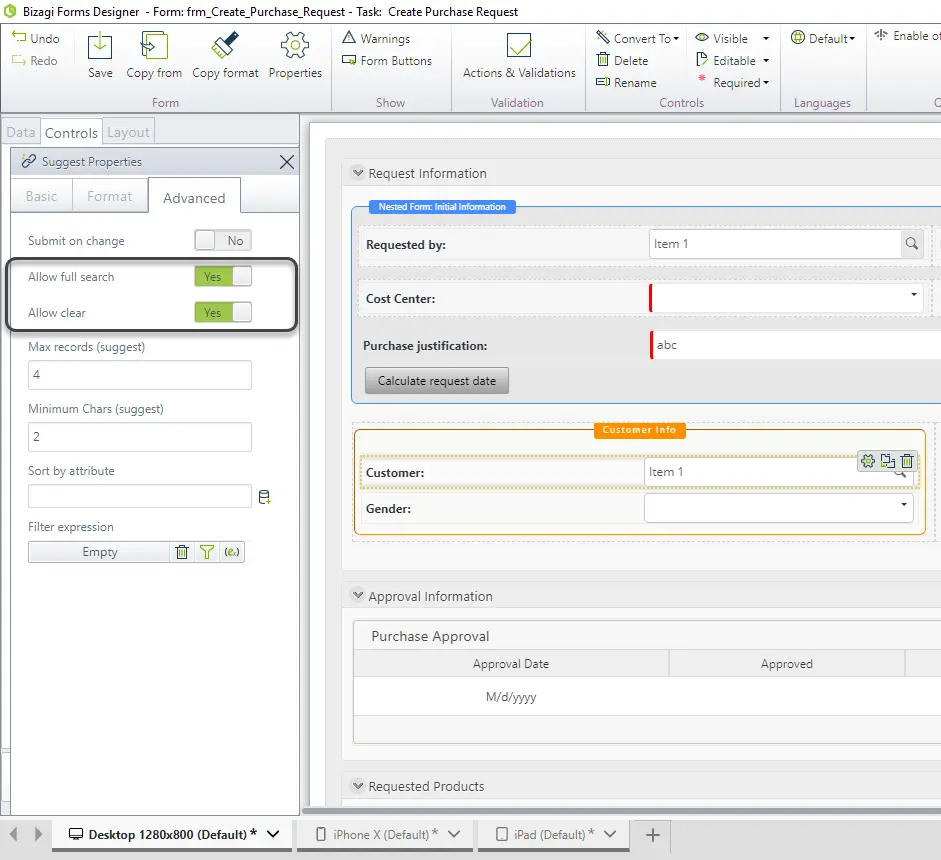Click Suggest Properties link icon
The height and width of the screenshot is (860, 941).
(28, 161)
